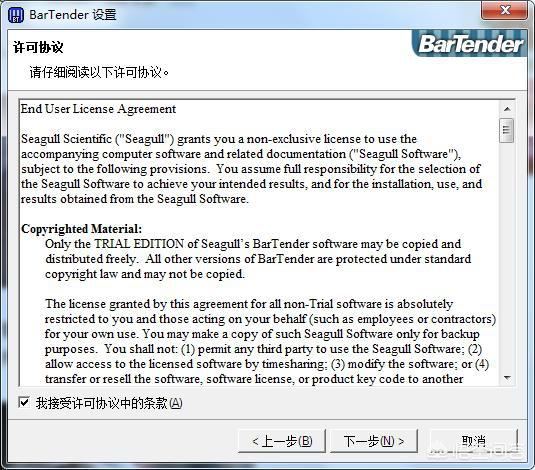Close the BarTender setup window
Viewport: 535px width, 470px height.
[505, 10]
